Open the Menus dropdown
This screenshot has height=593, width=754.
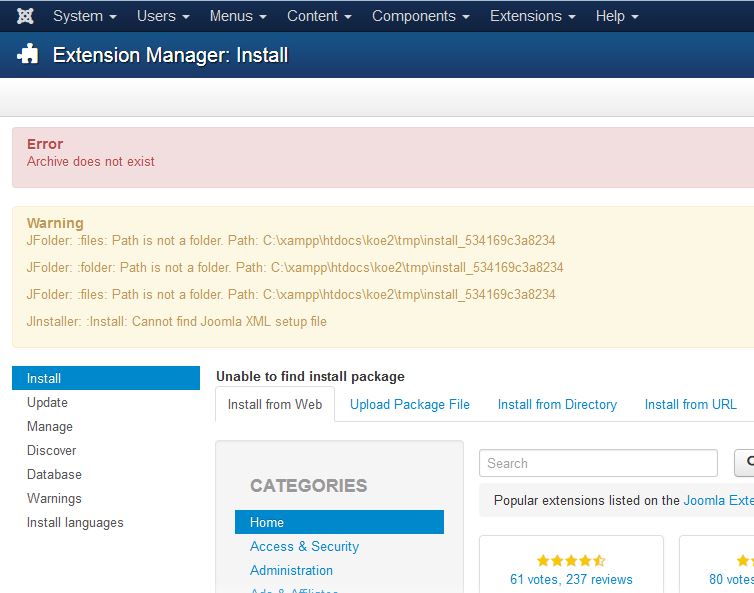tap(238, 16)
